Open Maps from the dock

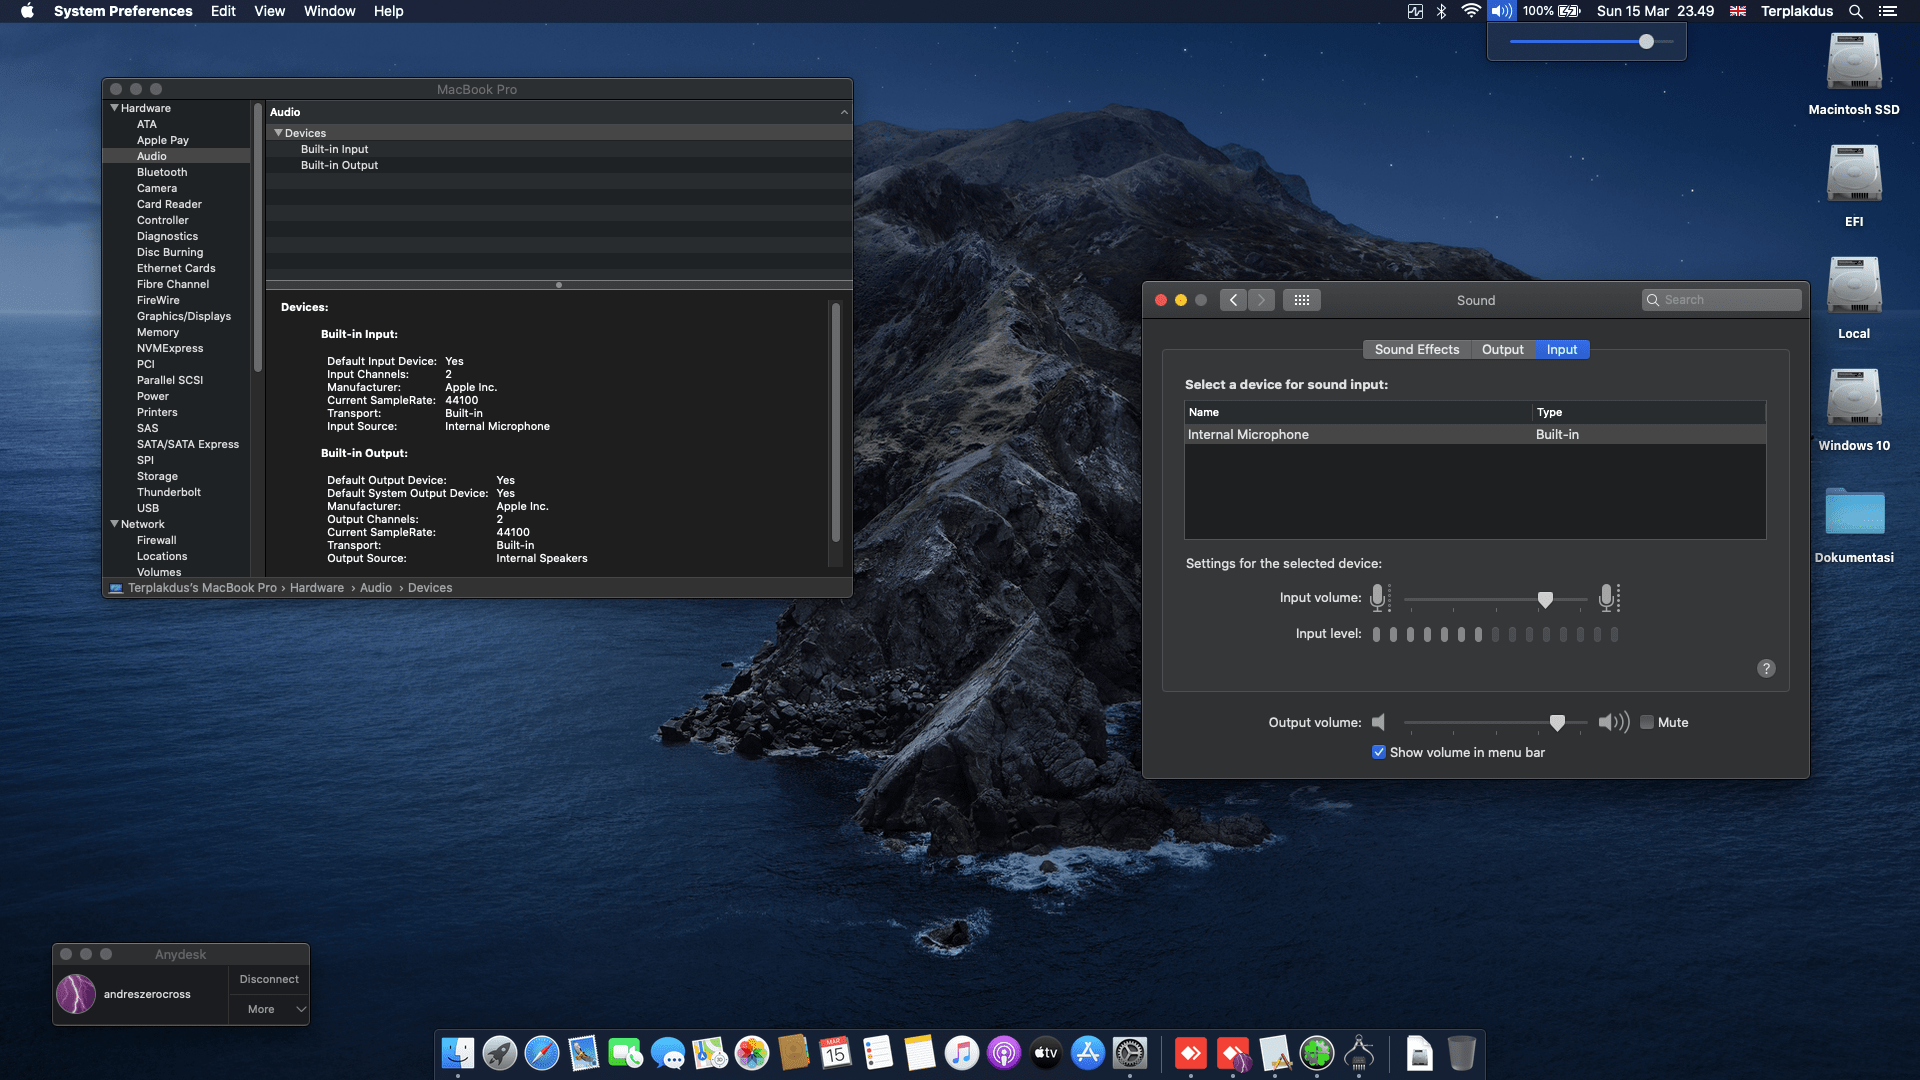[710, 1053]
